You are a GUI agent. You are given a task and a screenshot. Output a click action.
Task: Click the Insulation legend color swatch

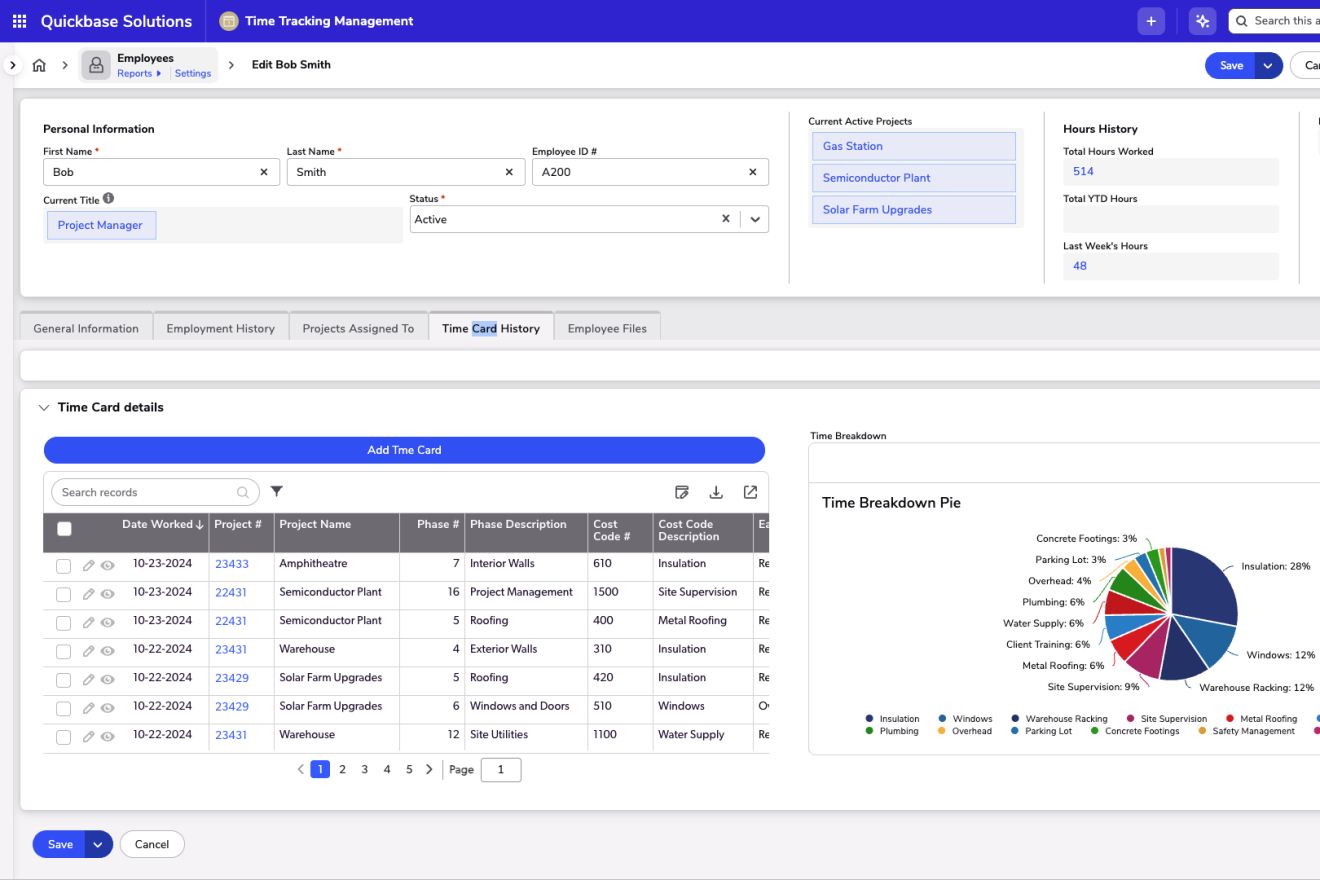coord(870,719)
